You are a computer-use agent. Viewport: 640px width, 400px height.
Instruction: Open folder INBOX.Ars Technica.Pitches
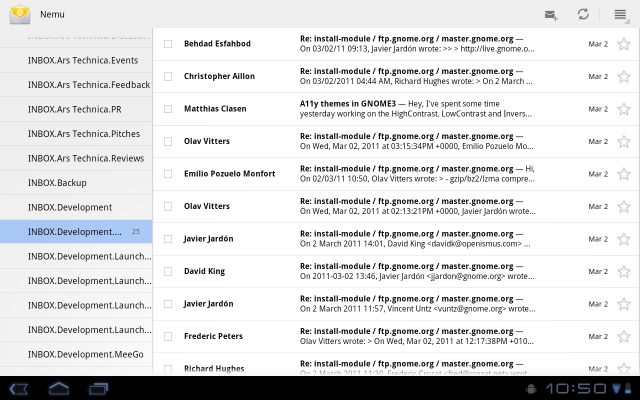76,134
